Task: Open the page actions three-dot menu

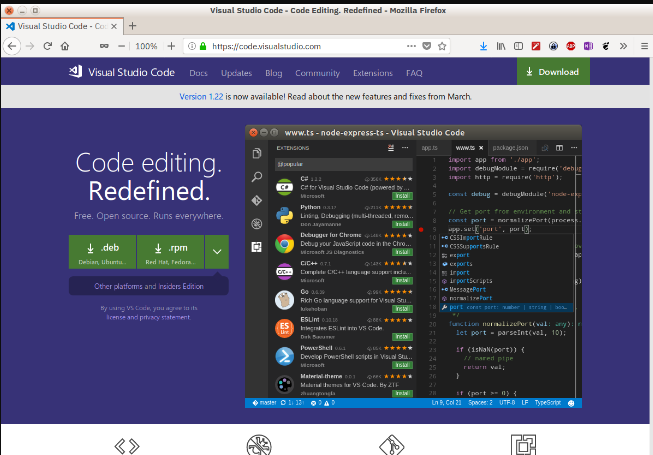Action: 411,46
